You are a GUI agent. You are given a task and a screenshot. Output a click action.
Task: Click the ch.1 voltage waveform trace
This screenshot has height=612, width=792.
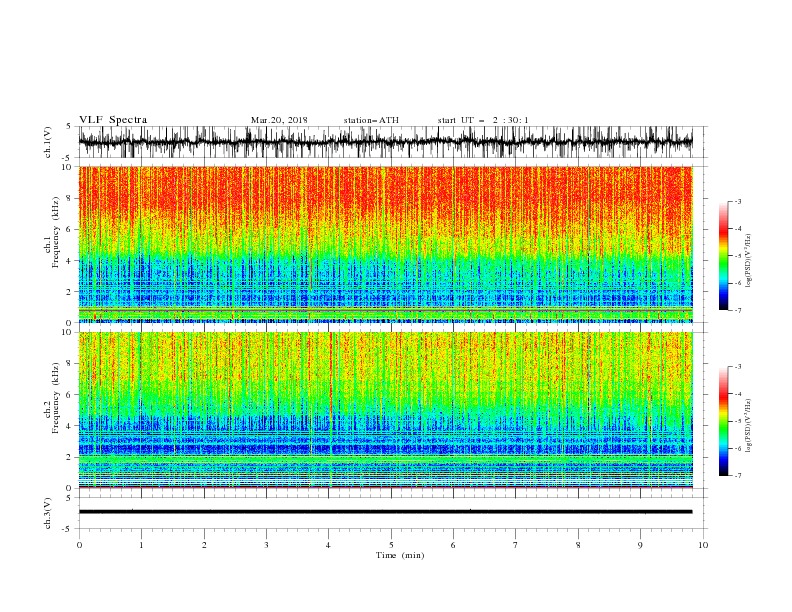pos(385,142)
